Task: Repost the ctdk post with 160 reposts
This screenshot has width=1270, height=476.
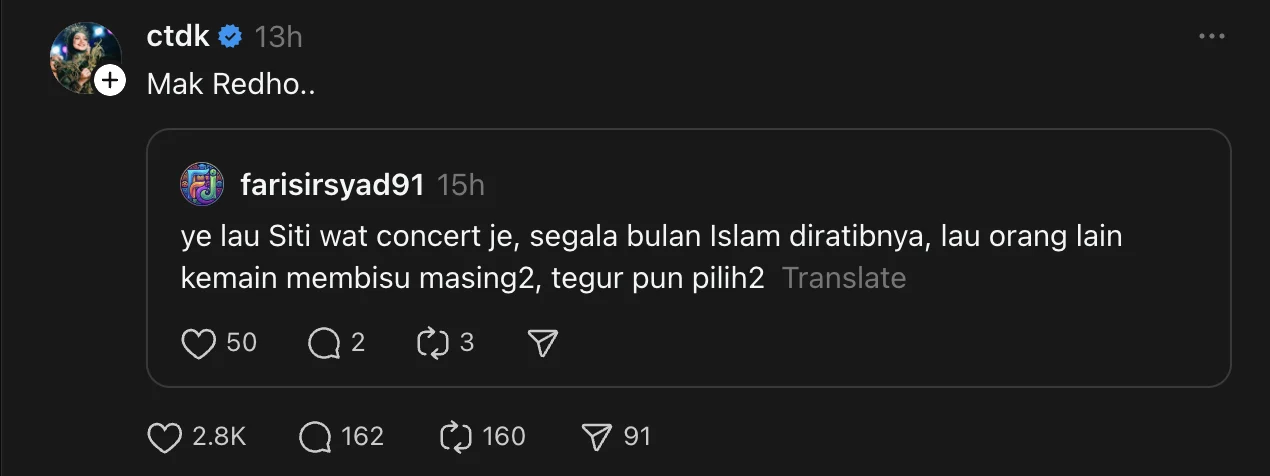Action: (x=455, y=437)
